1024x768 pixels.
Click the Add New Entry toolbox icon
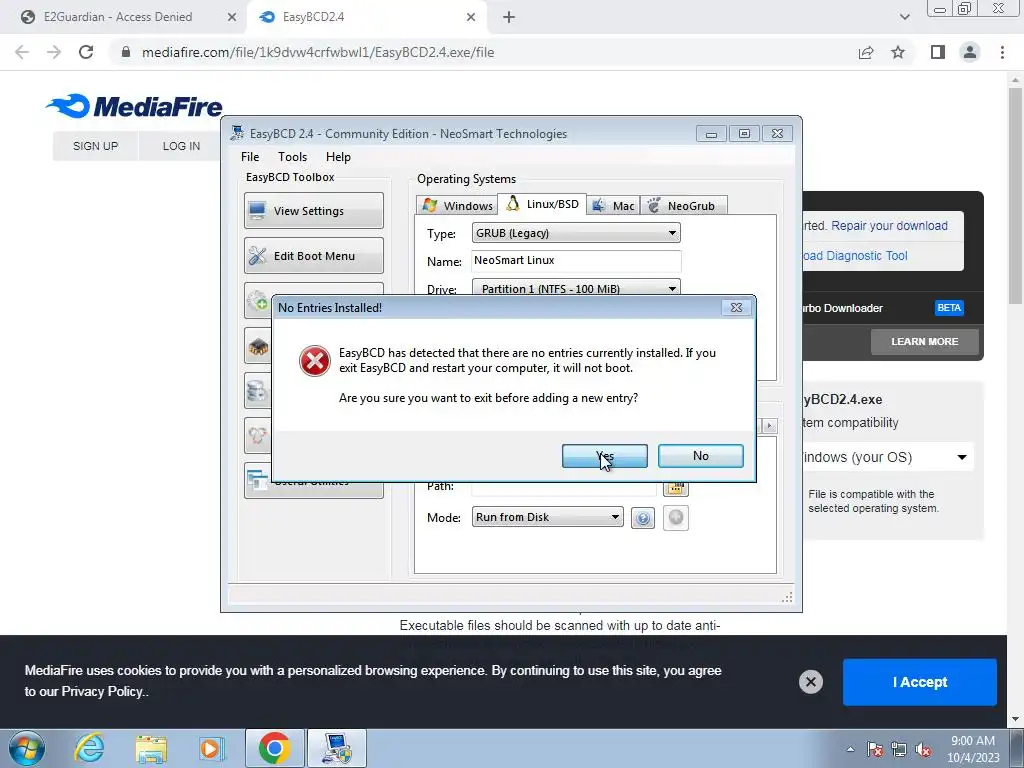(x=258, y=302)
